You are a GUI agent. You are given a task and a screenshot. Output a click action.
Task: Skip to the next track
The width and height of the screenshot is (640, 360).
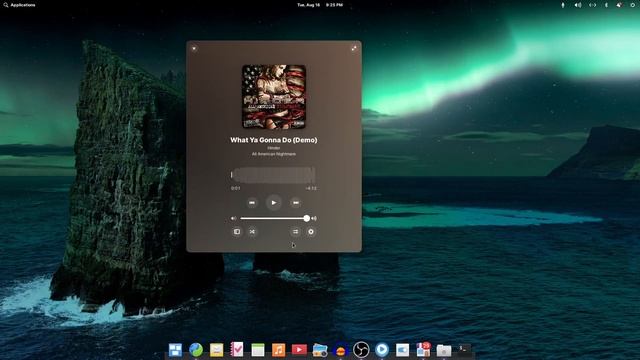click(296, 202)
